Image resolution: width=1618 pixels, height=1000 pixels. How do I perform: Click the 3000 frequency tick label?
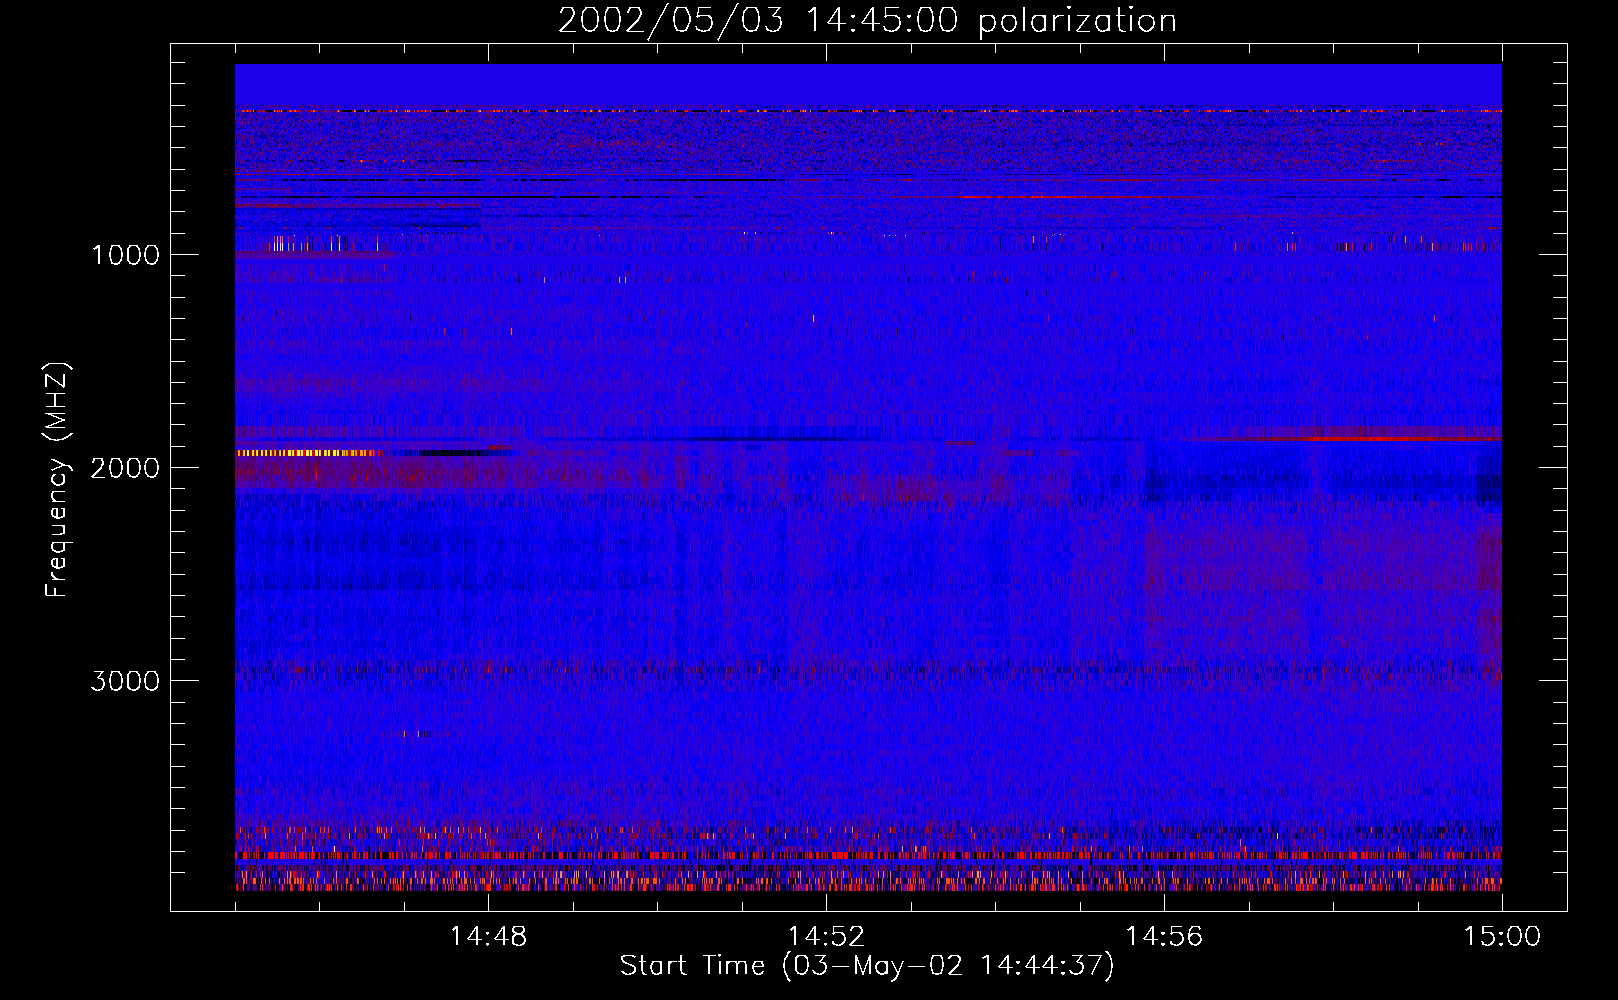click(x=126, y=681)
